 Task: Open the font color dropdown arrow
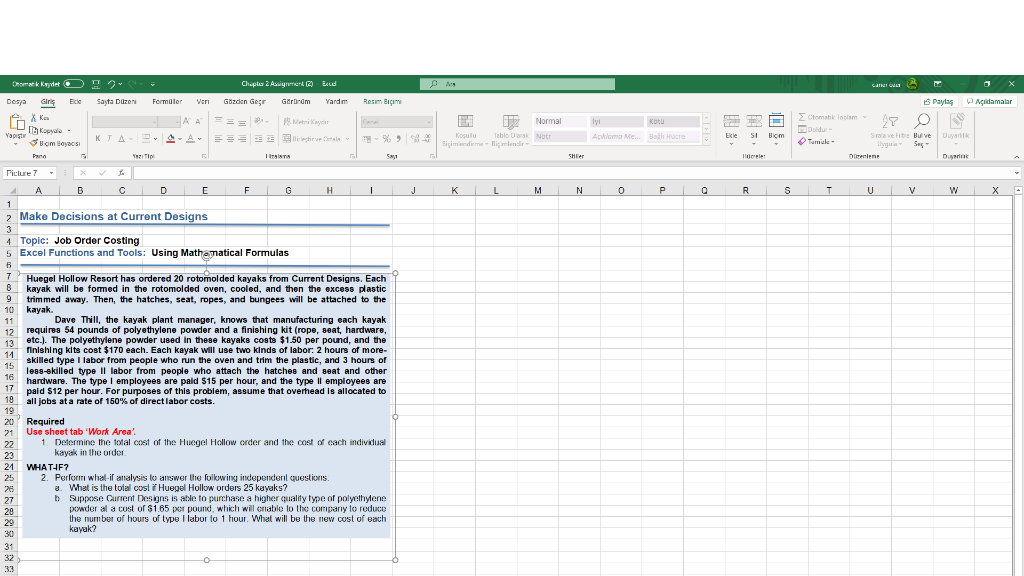tap(200, 139)
